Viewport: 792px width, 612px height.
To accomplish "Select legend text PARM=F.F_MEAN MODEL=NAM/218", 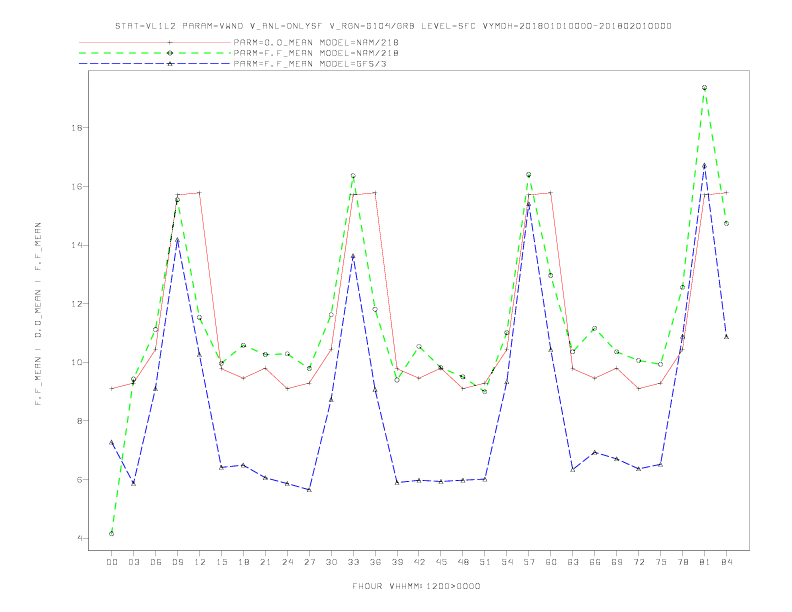I will click(316, 53).
